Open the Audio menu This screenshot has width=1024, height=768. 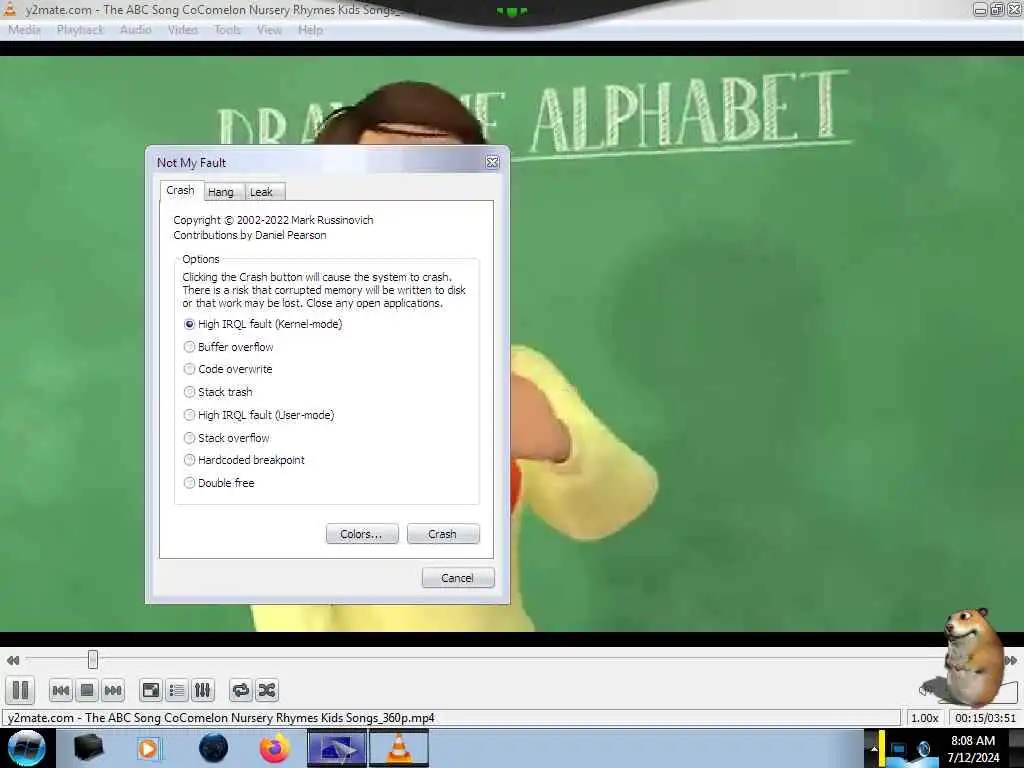point(135,29)
